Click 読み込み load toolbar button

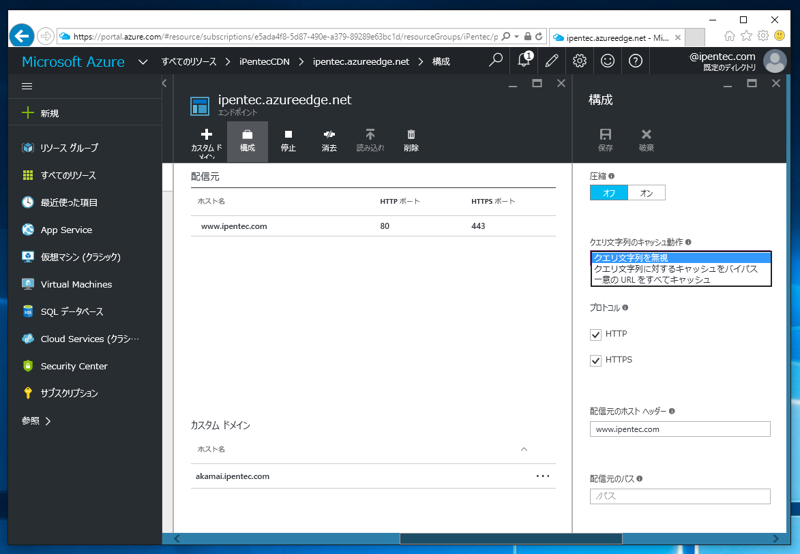click(x=370, y=142)
